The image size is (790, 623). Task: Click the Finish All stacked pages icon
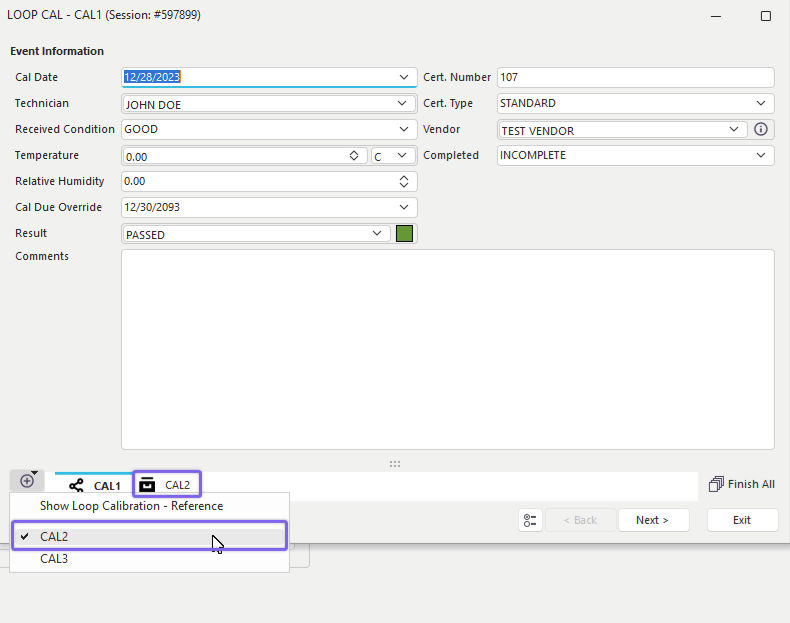[x=715, y=484]
